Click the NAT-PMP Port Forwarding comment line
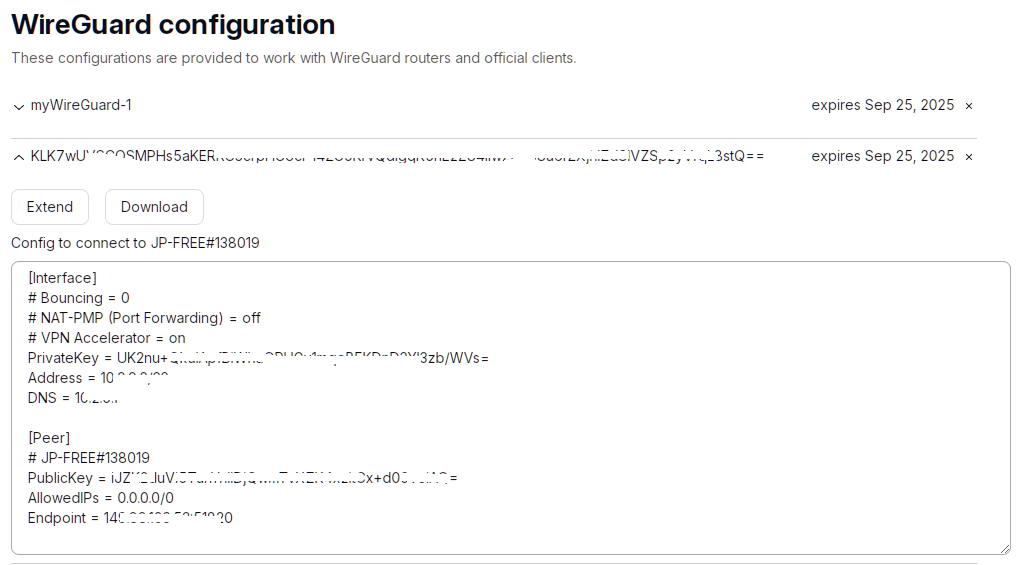Image resolution: width=1020 pixels, height=565 pixels. click(144, 318)
